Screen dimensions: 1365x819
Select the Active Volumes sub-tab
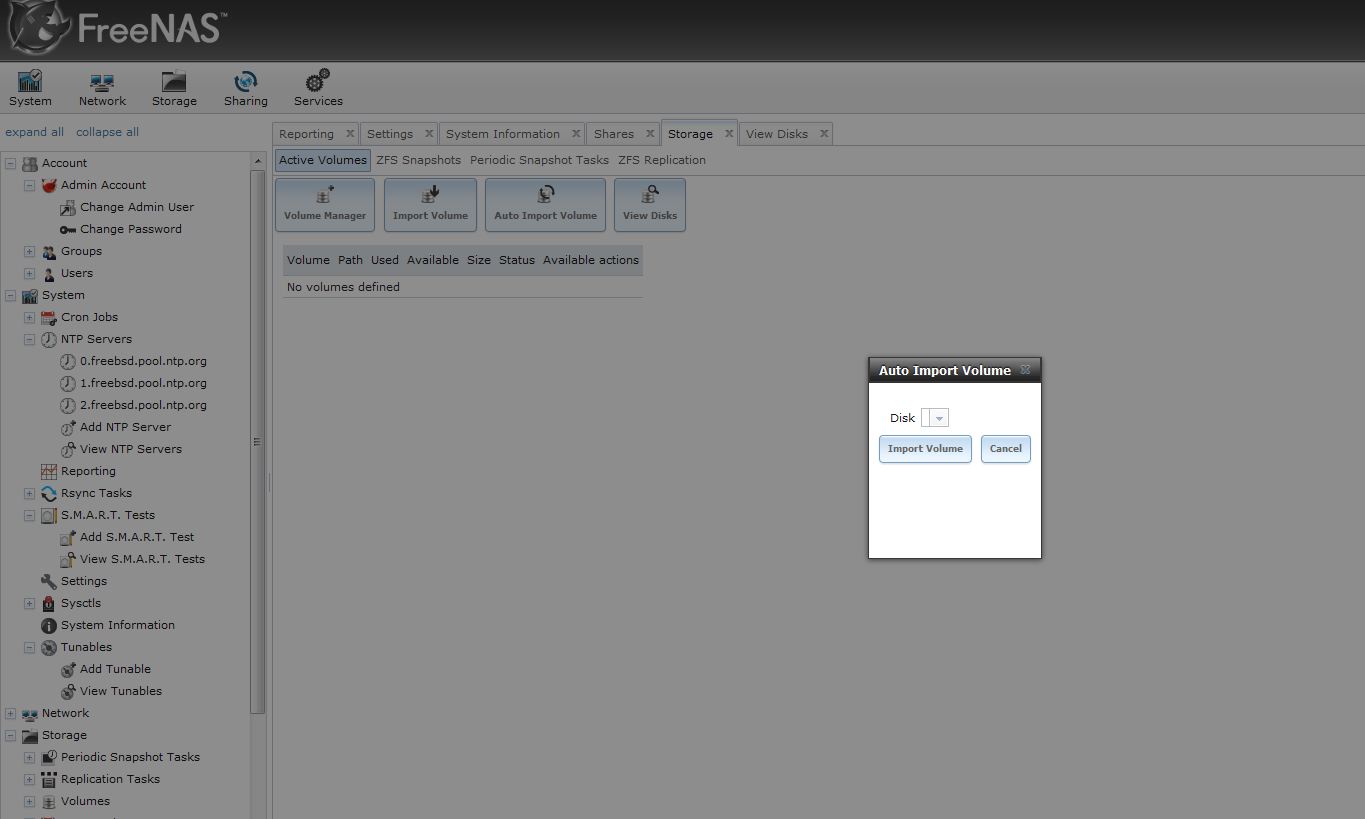[x=323, y=160]
